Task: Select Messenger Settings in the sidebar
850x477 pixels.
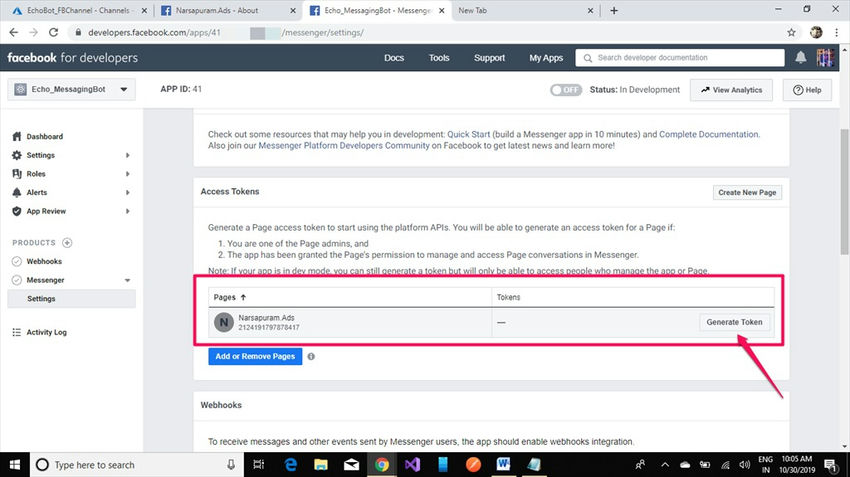Action: [72, 299]
